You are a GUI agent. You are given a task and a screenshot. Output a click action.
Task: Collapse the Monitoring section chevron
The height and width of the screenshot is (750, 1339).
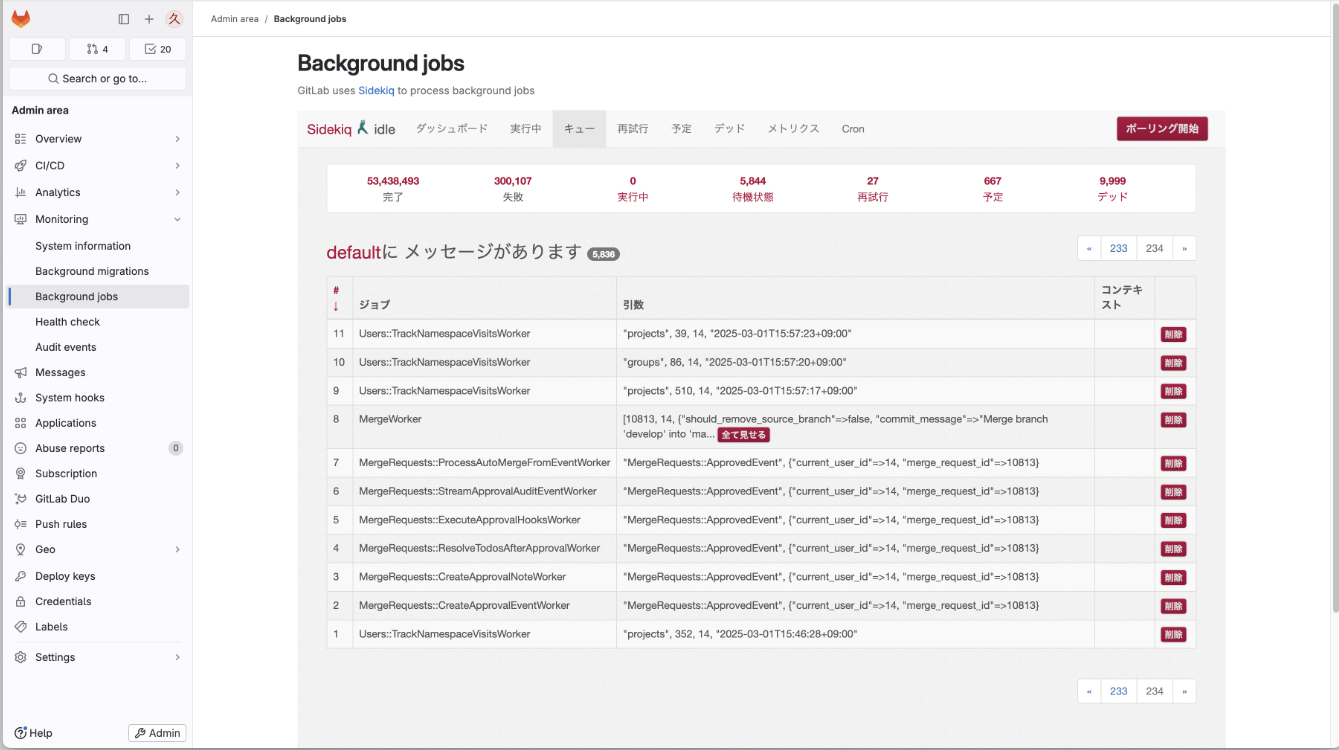[177, 219]
